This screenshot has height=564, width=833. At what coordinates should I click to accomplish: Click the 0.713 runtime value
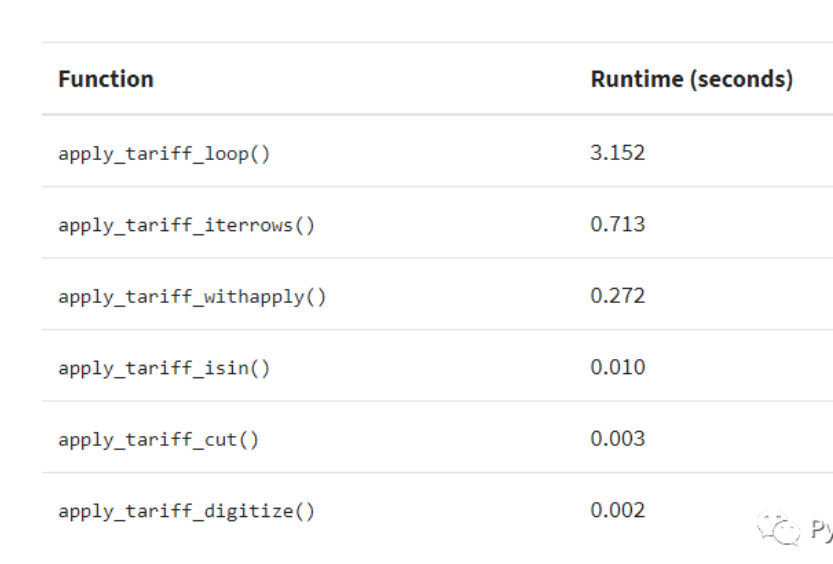coord(618,224)
